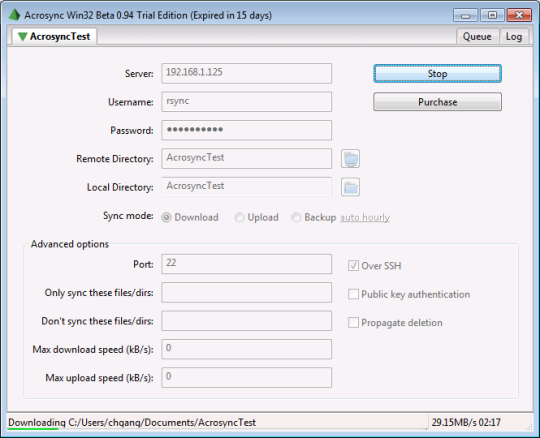Enable Public key authentication
This screenshot has width=540, height=438.
353,294
